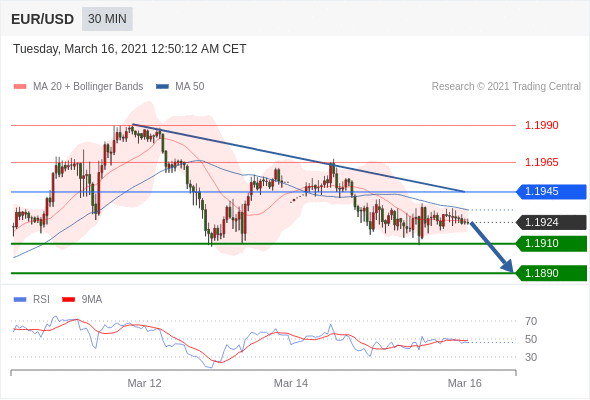
Task: Click the MA 50 legend label
Action: (190, 87)
